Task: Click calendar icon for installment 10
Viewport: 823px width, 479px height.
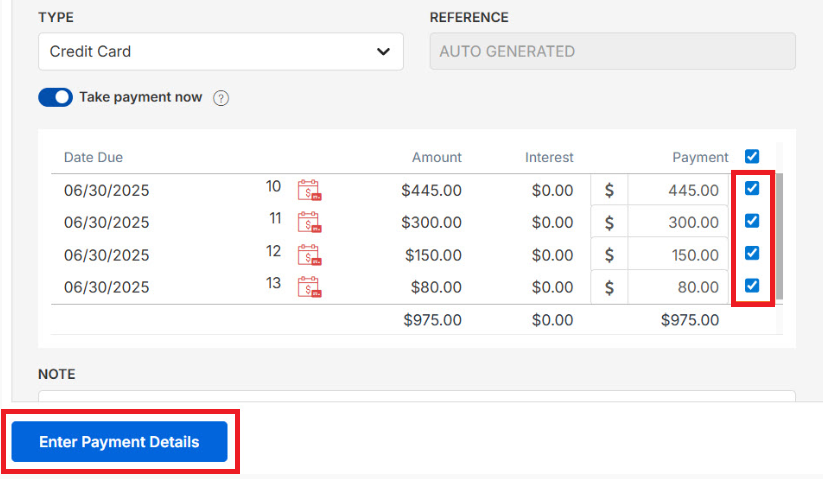Action: [x=309, y=190]
